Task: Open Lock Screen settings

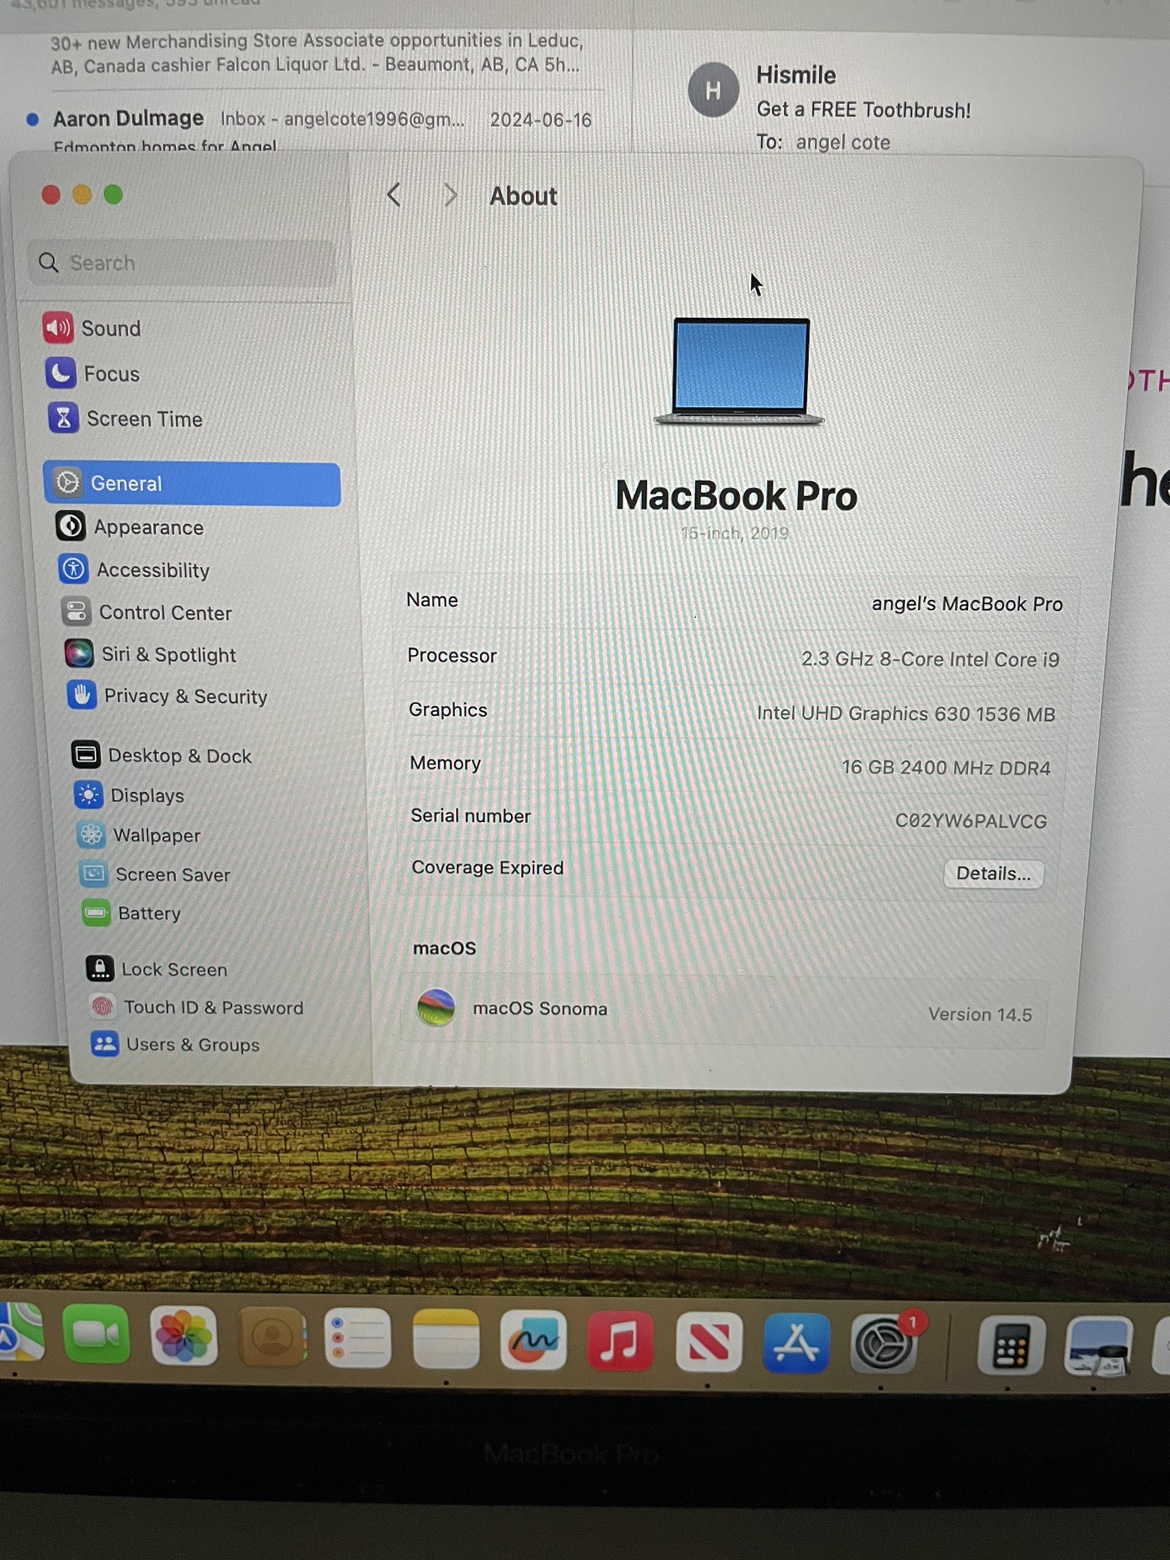Action: [x=157, y=969]
